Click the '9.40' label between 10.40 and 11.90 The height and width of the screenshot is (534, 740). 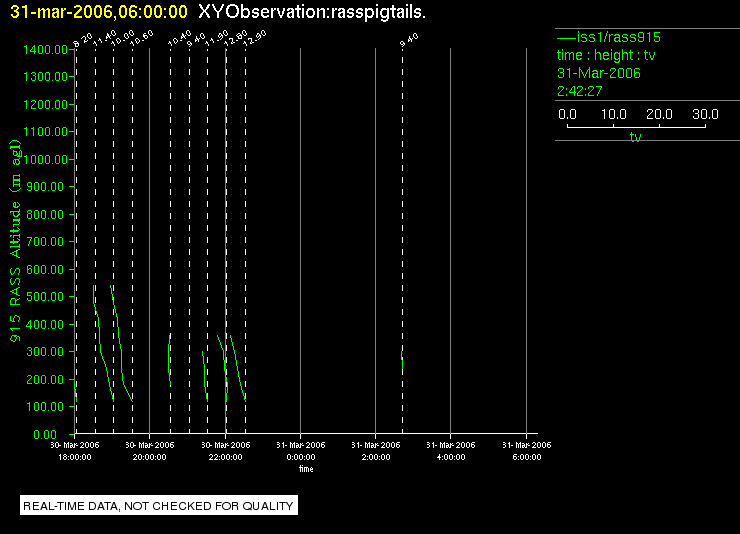click(x=196, y=41)
